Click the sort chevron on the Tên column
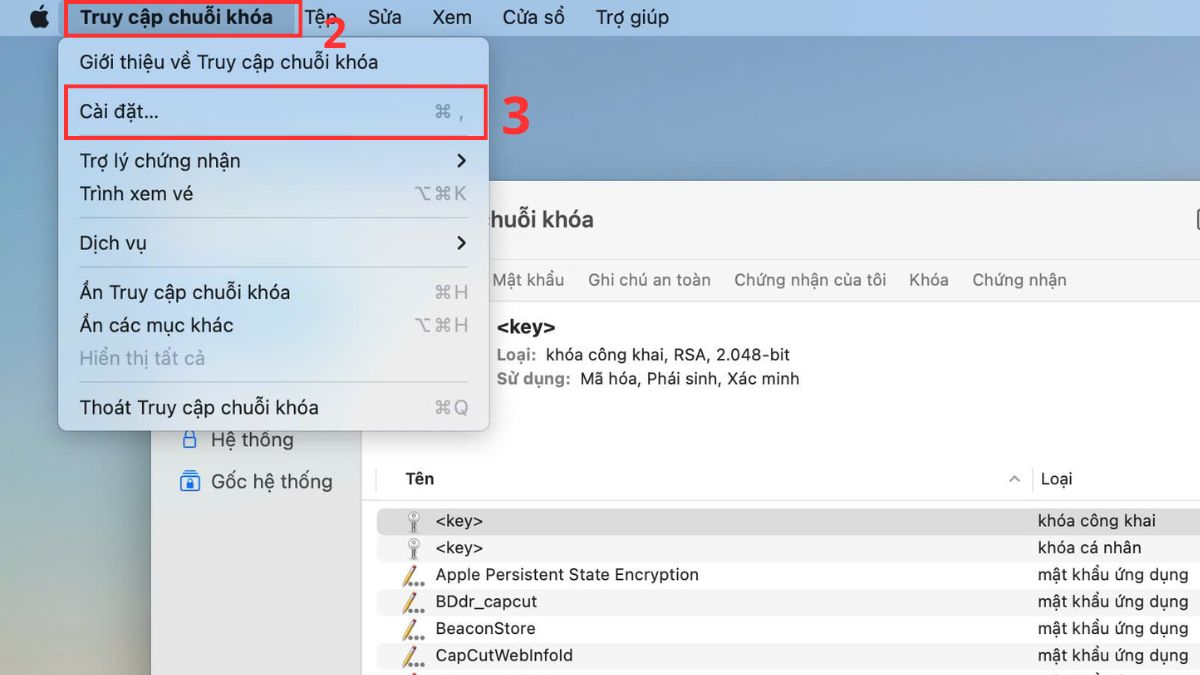Image resolution: width=1200 pixels, height=675 pixels. click(1015, 479)
